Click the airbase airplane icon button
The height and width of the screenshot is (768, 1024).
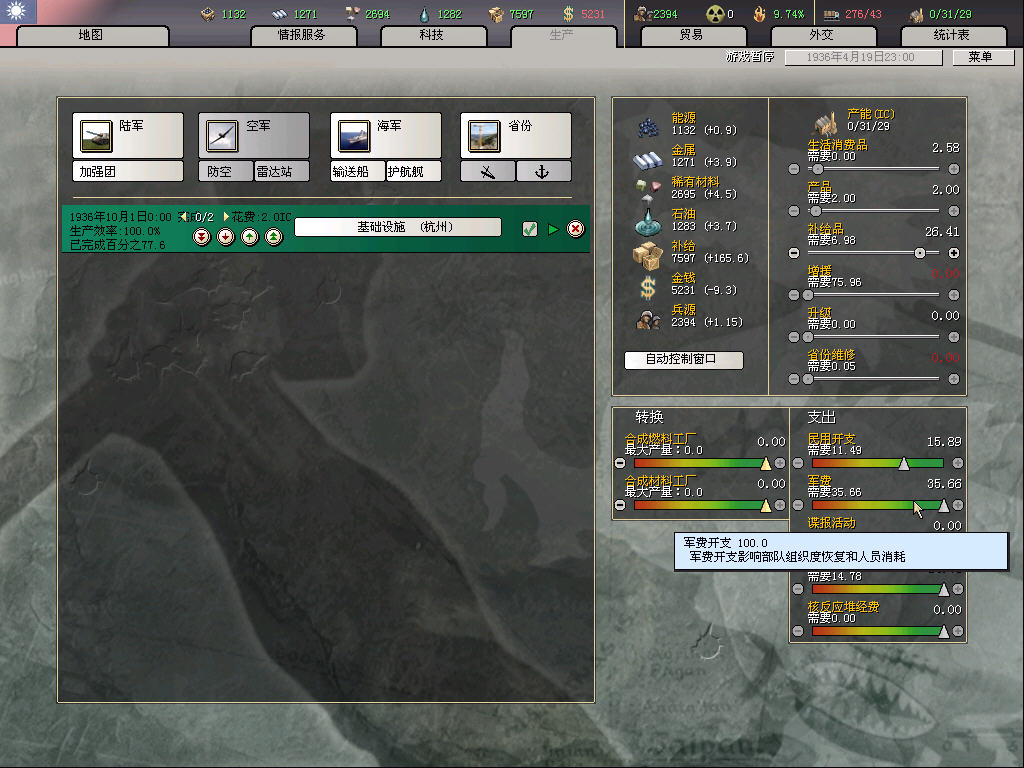(x=488, y=172)
